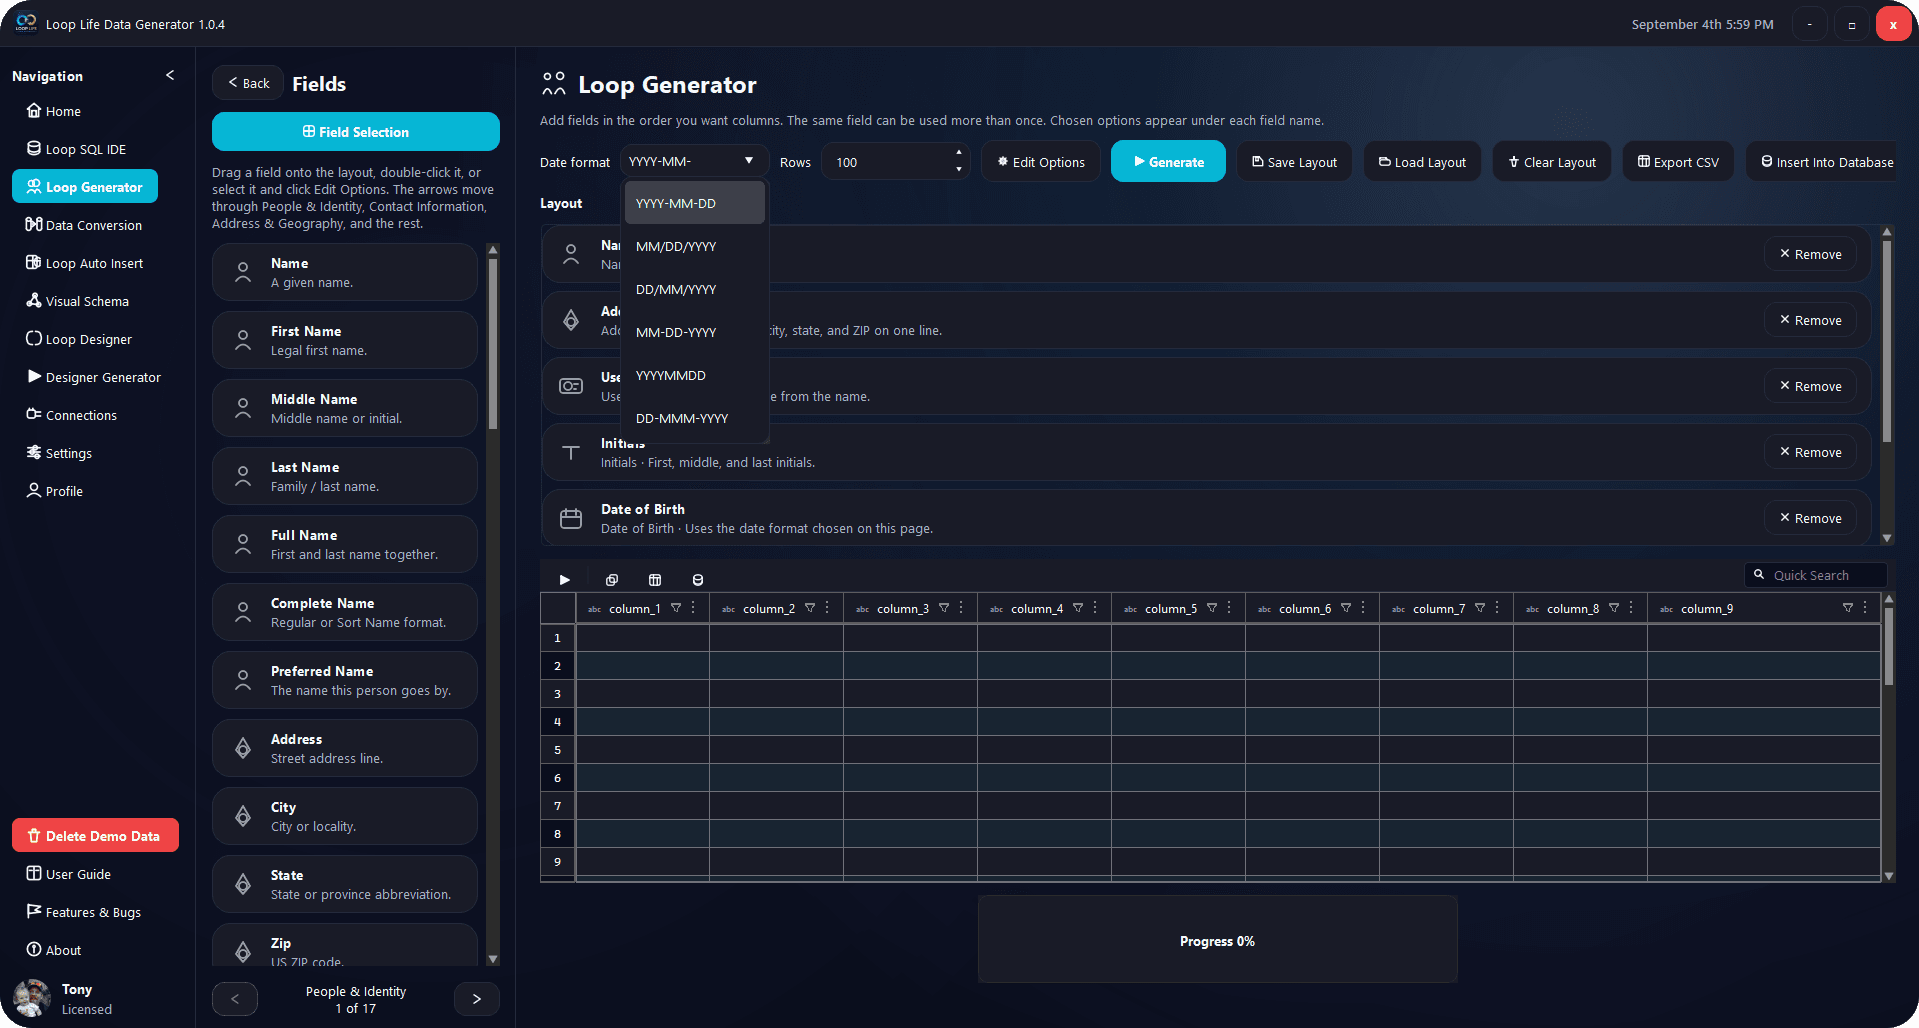Open Loop Auto Insert page
This screenshot has height=1028, width=1919.
(85, 263)
